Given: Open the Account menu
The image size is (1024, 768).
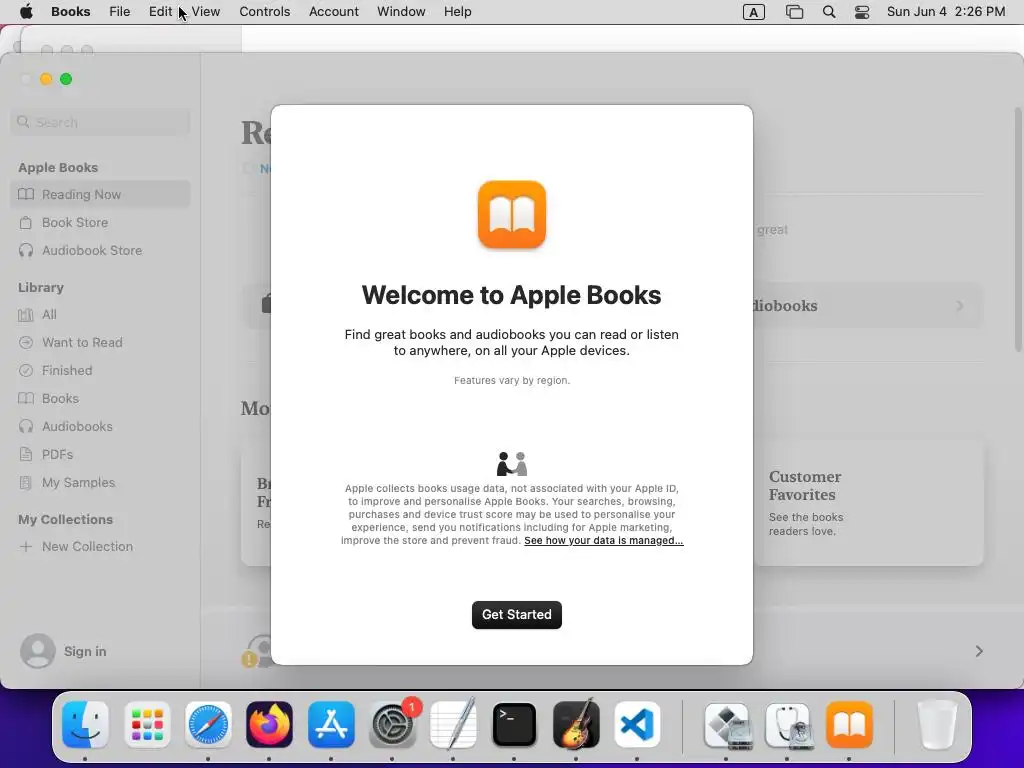Looking at the screenshot, I should coord(334,12).
